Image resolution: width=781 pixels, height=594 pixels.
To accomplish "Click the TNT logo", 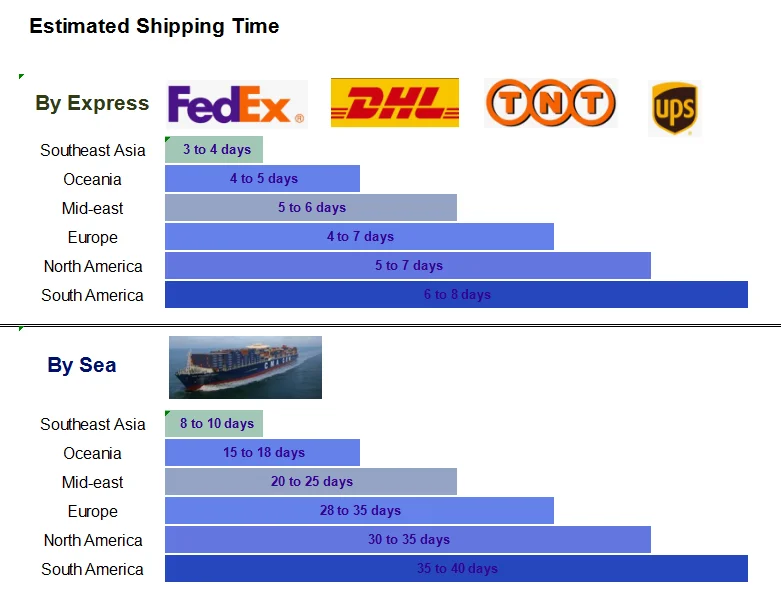I will click(550, 103).
